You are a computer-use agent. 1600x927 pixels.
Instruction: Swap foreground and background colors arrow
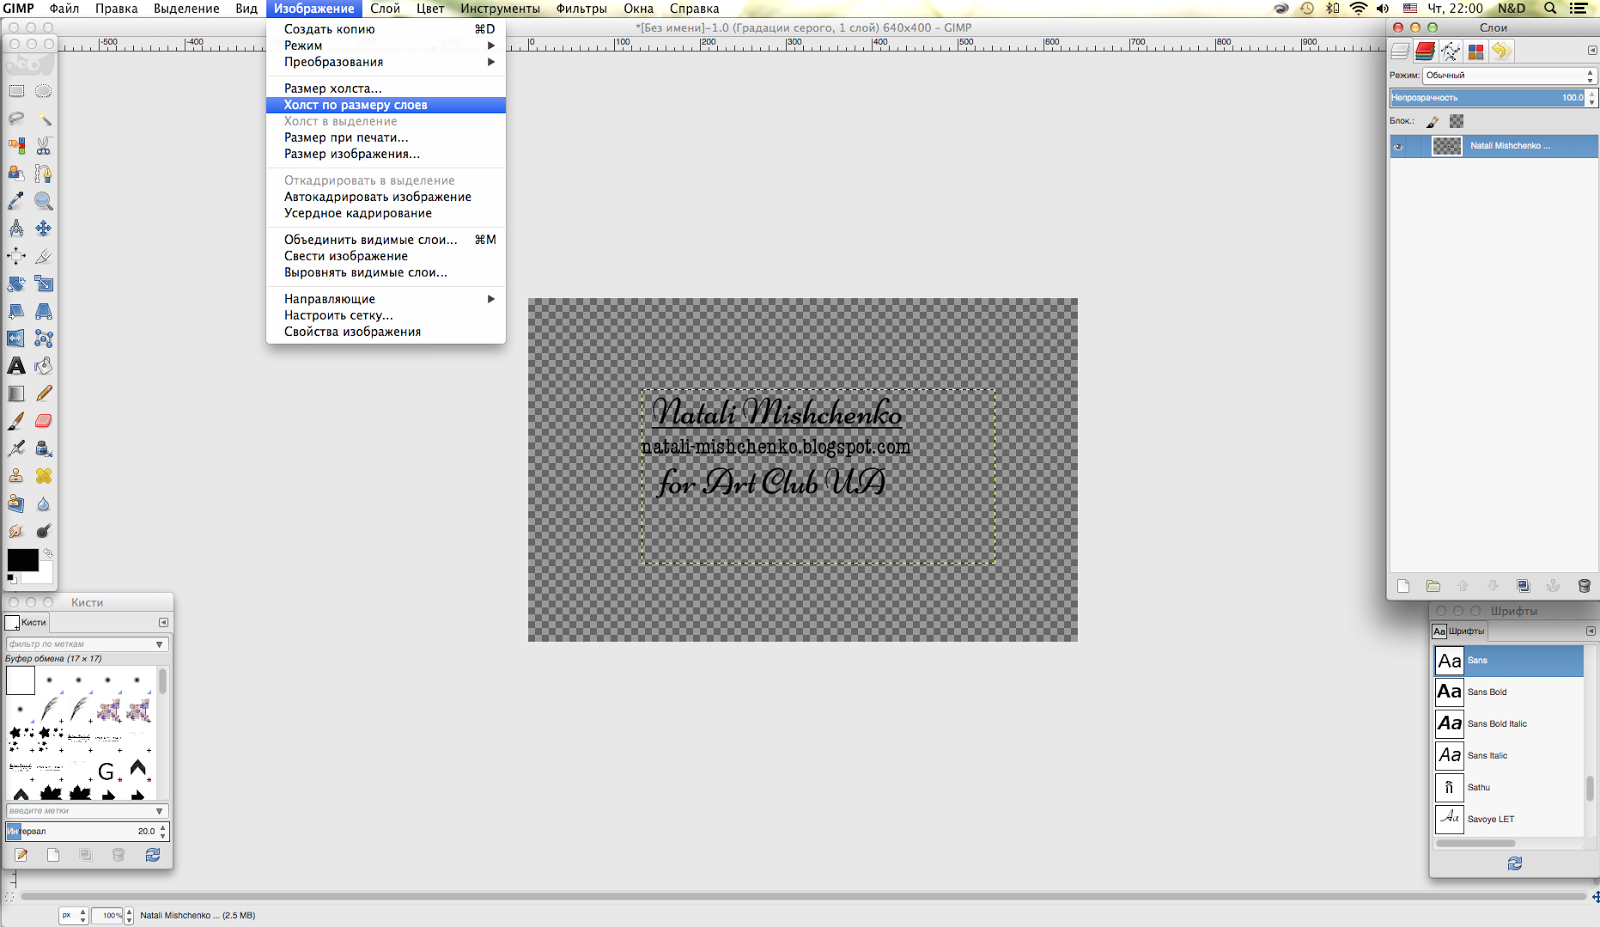(x=47, y=553)
